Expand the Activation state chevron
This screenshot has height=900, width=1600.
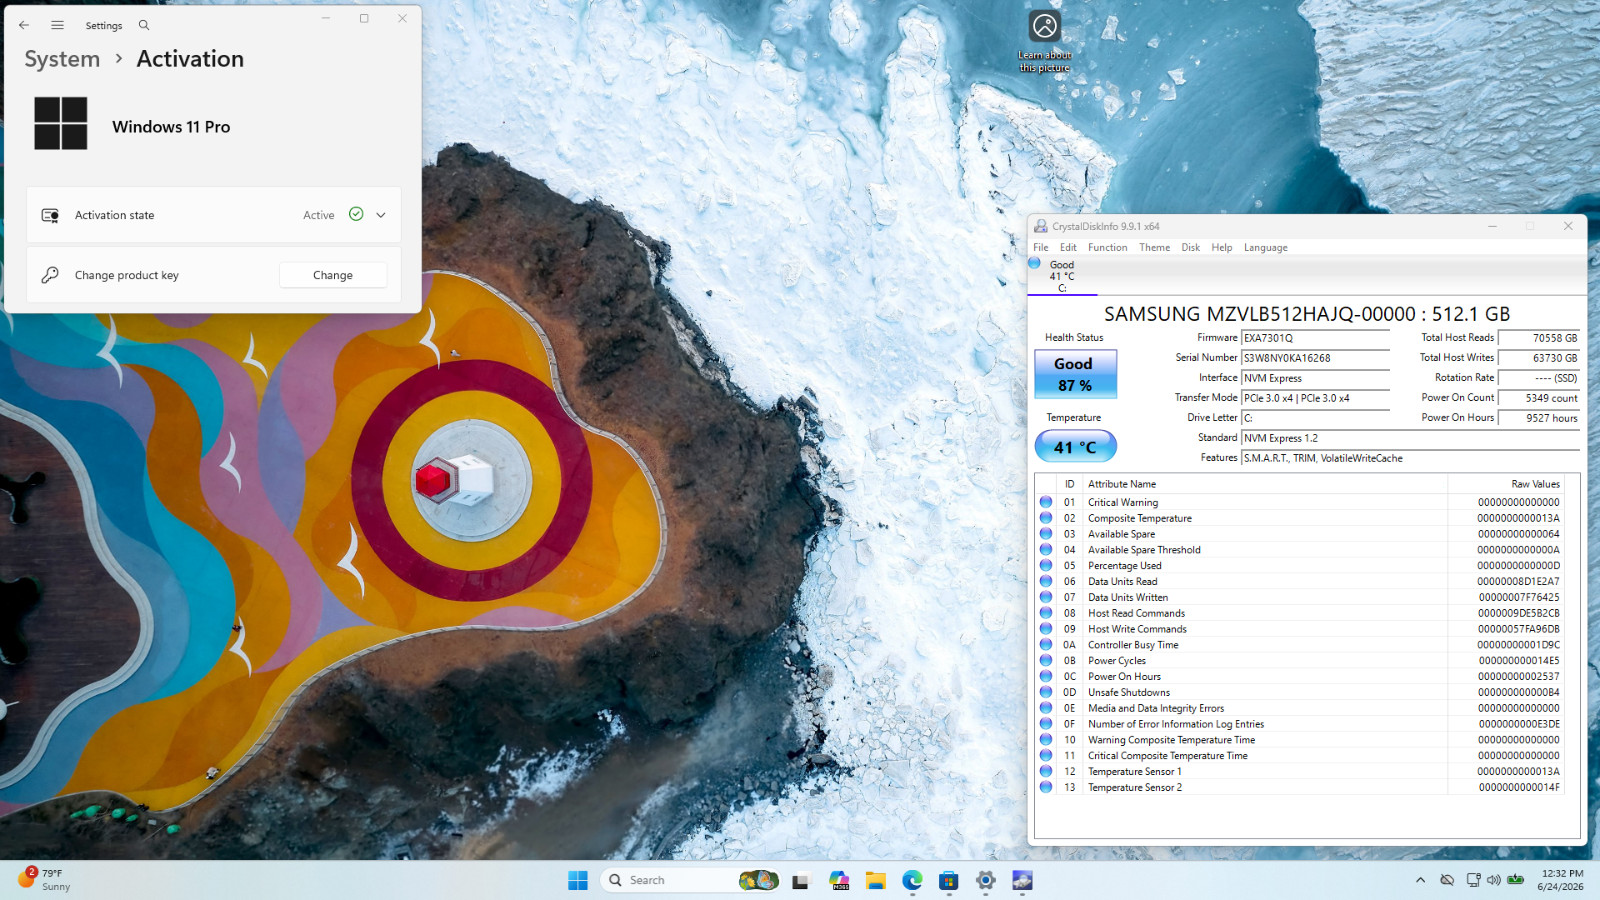(381, 215)
